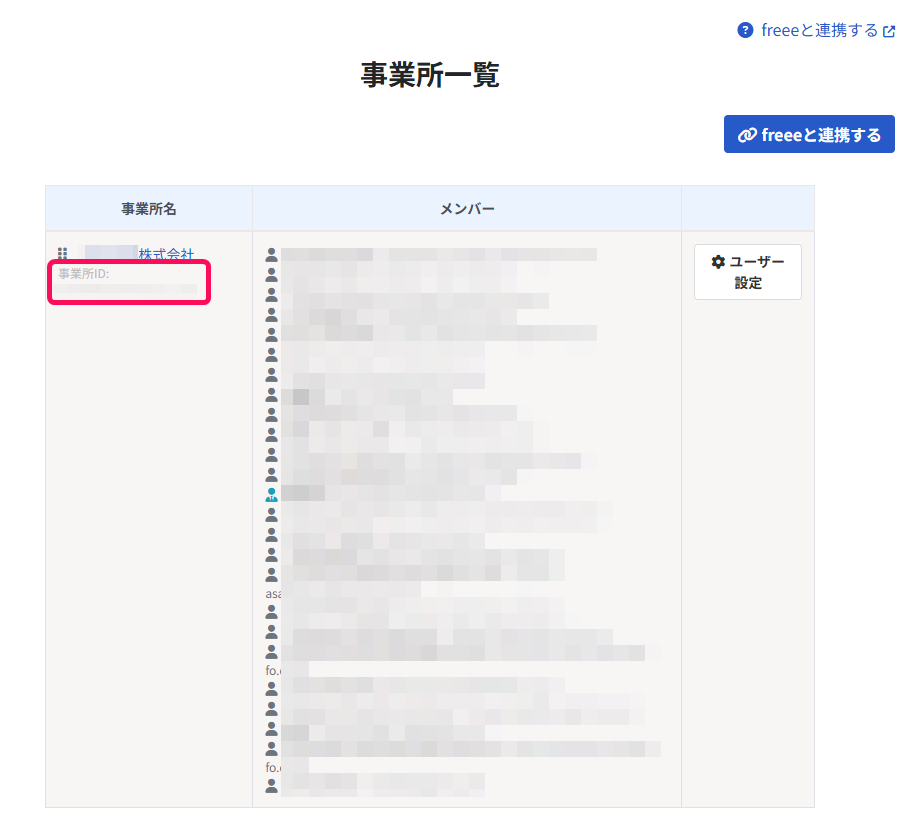Click the 事業所名 column header

[148, 209]
